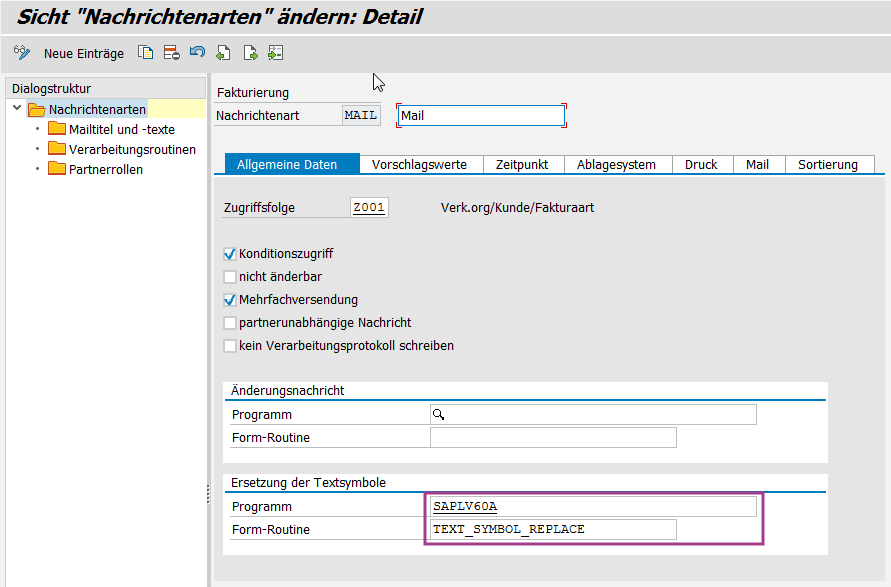Open the Ablagesystem tab
The width and height of the screenshot is (891, 587).
616,165
